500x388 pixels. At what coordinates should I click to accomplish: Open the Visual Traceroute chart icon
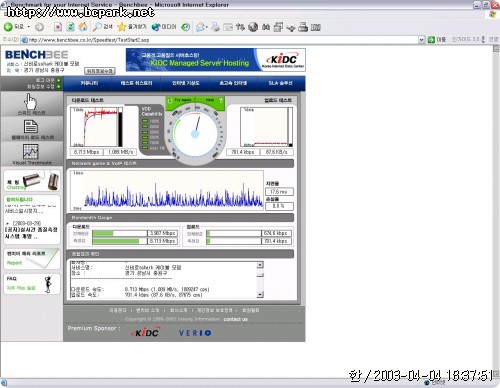point(31,152)
